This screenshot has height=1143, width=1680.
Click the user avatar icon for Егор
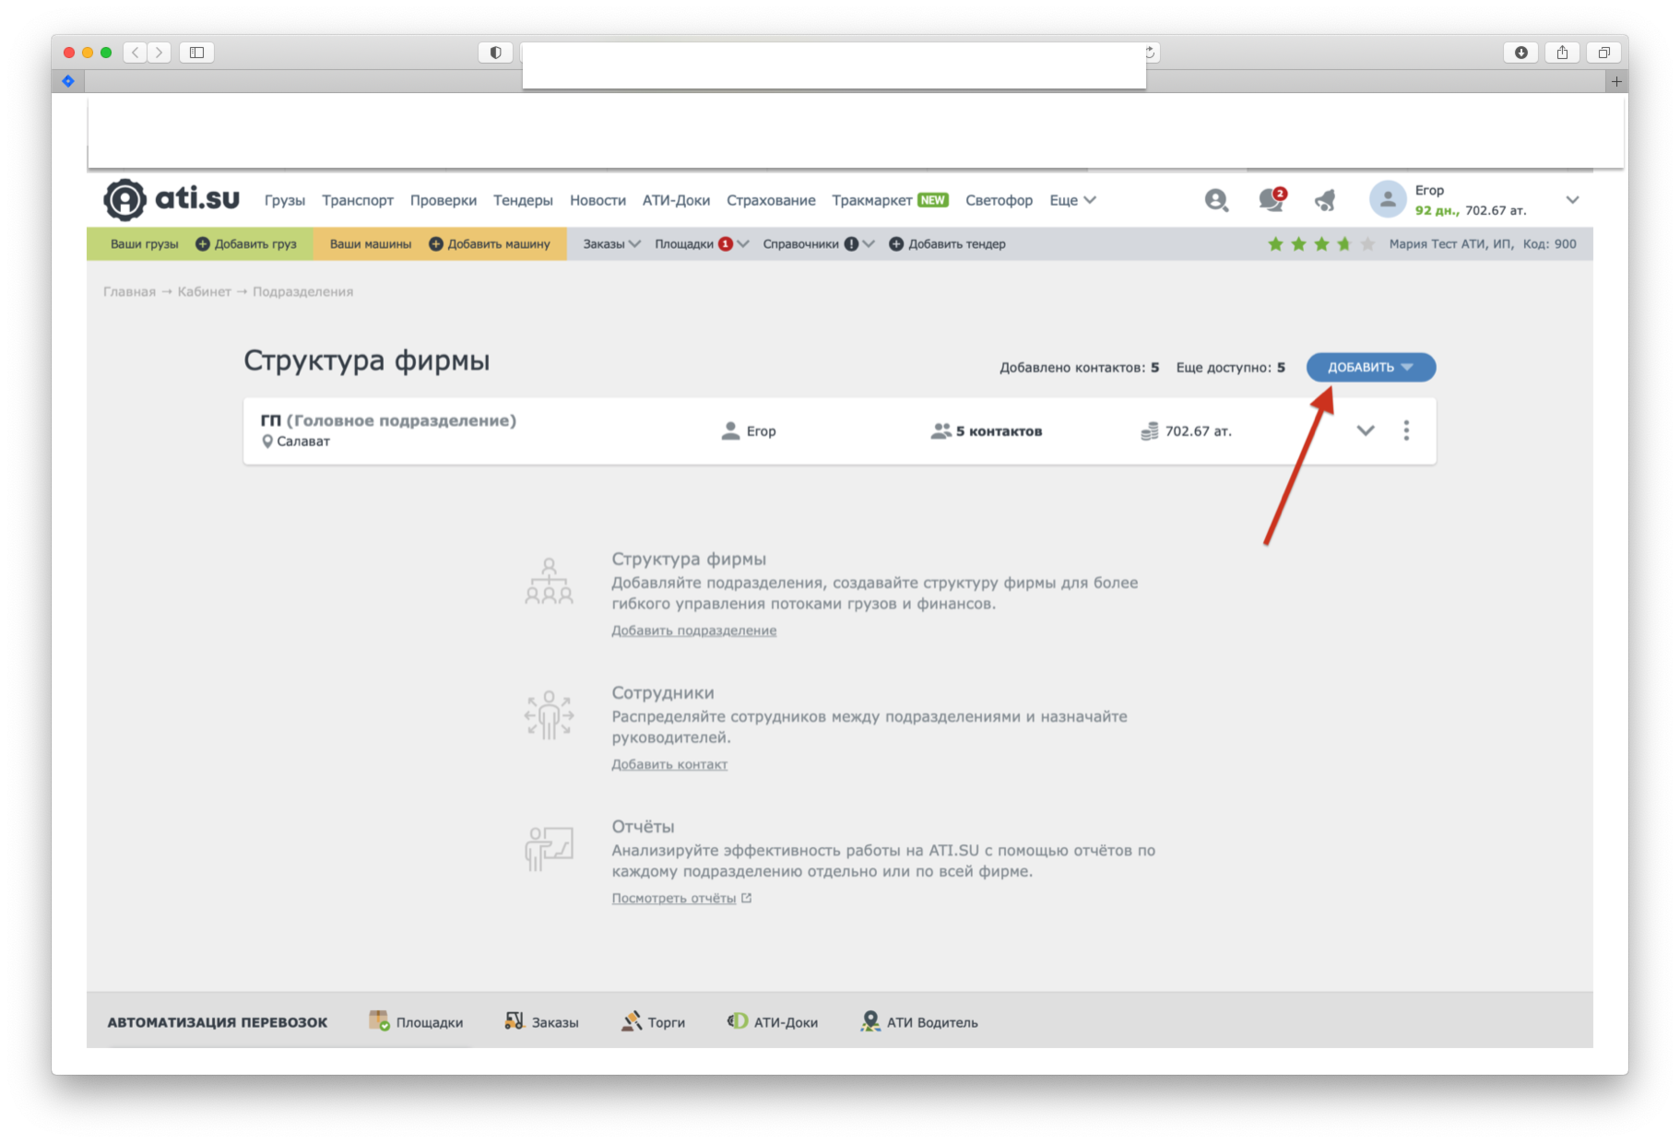(1387, 199)
